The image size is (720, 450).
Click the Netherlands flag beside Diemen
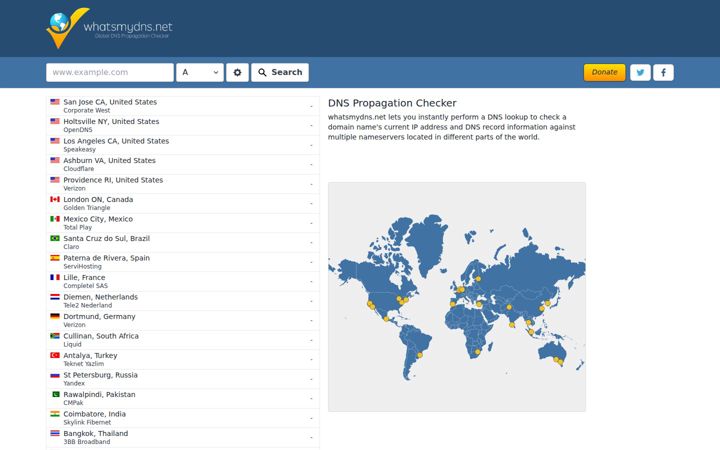click(55, 297)
